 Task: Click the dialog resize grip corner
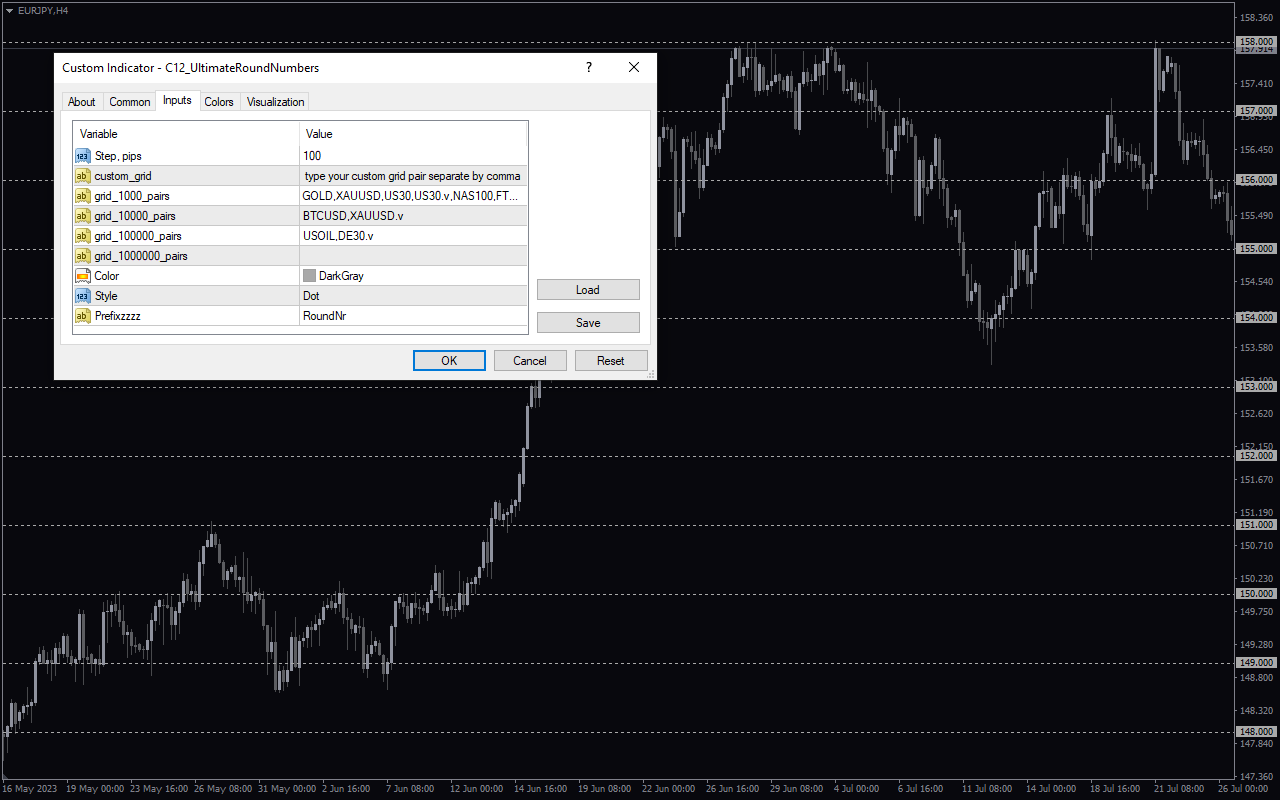[651, 375]
